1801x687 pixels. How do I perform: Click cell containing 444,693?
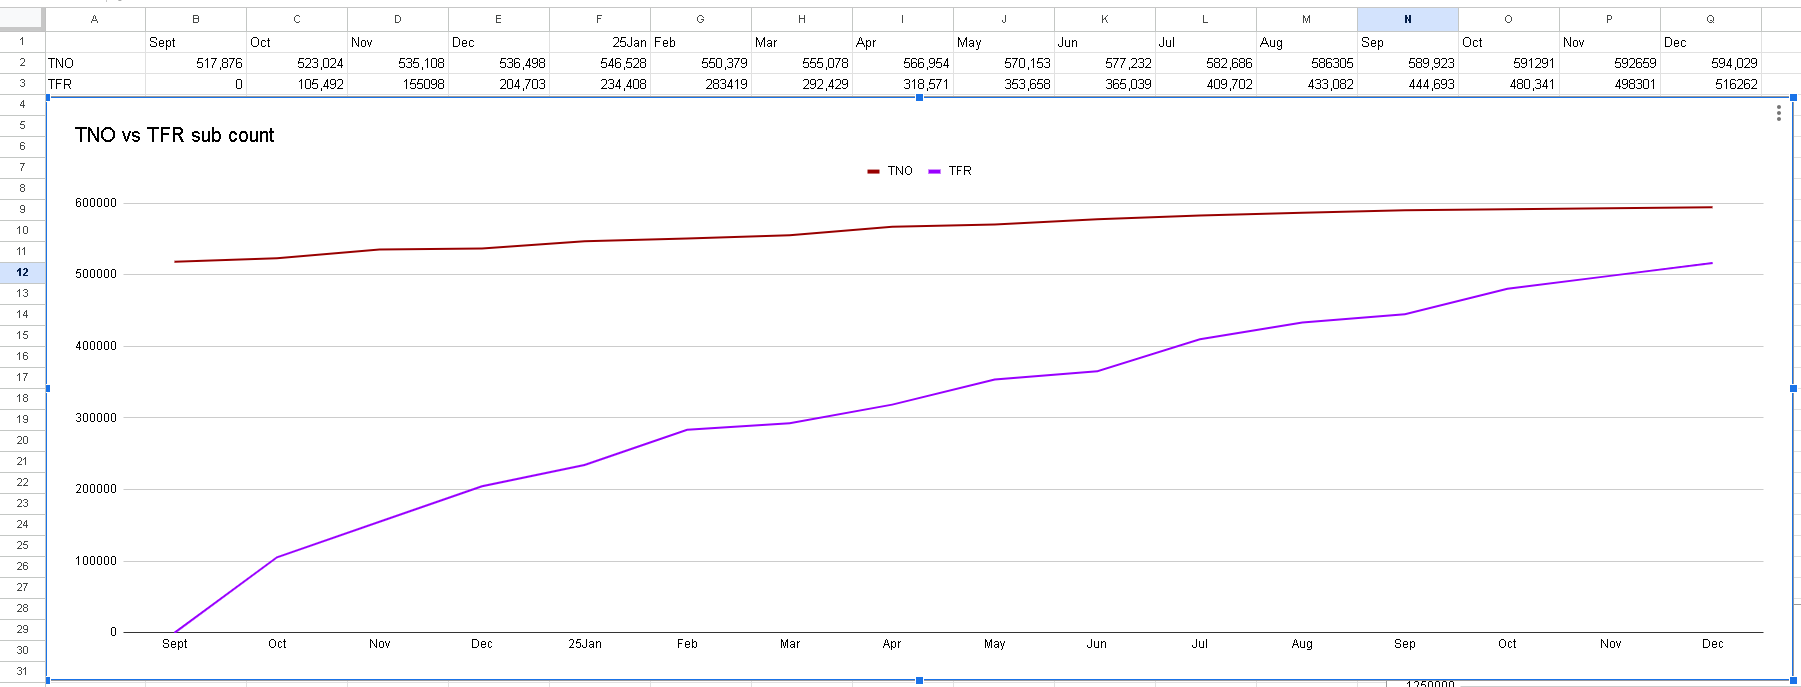(x=1408, y=84)
